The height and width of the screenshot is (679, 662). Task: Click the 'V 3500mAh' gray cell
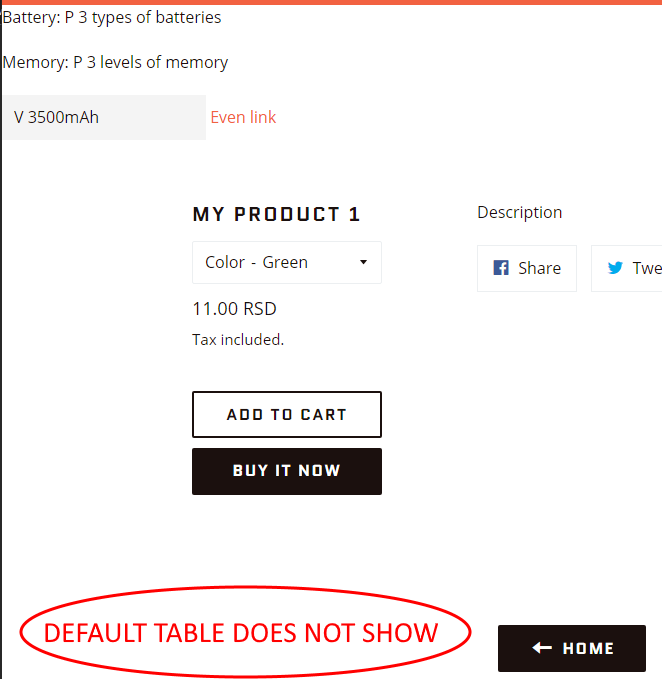(104, 117)
